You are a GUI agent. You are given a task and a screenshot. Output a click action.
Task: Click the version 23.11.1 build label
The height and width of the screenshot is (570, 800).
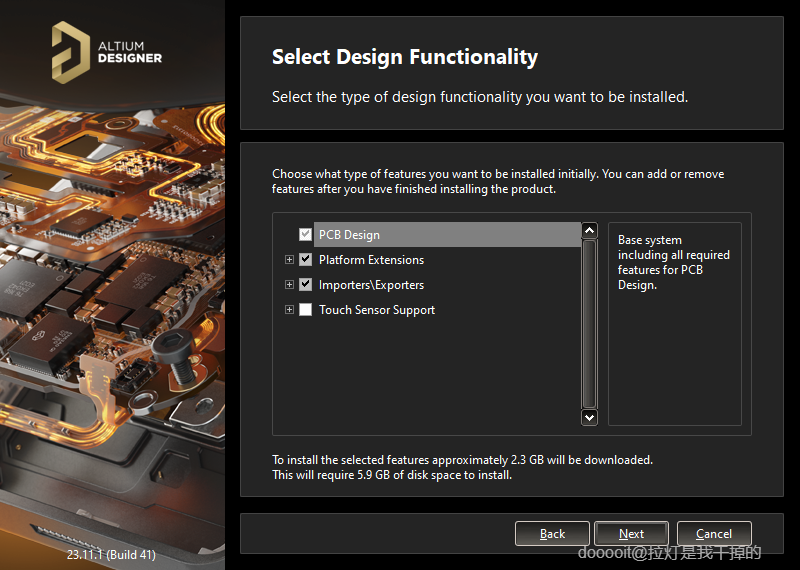click(x=111, y=553)
